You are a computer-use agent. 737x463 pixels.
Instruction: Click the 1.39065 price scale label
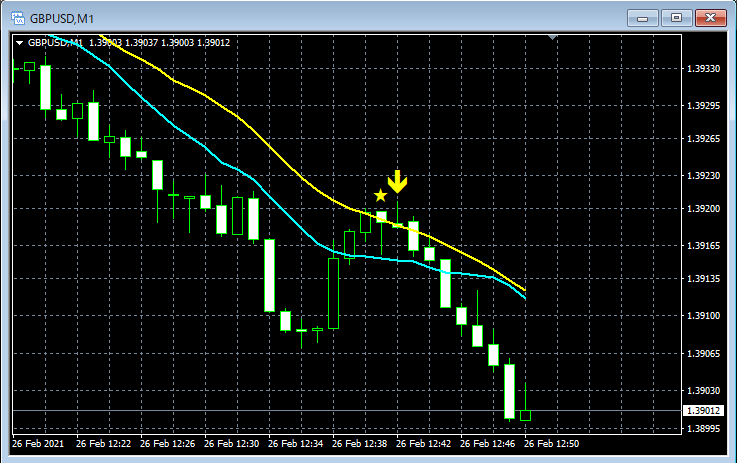coord(703,353)
